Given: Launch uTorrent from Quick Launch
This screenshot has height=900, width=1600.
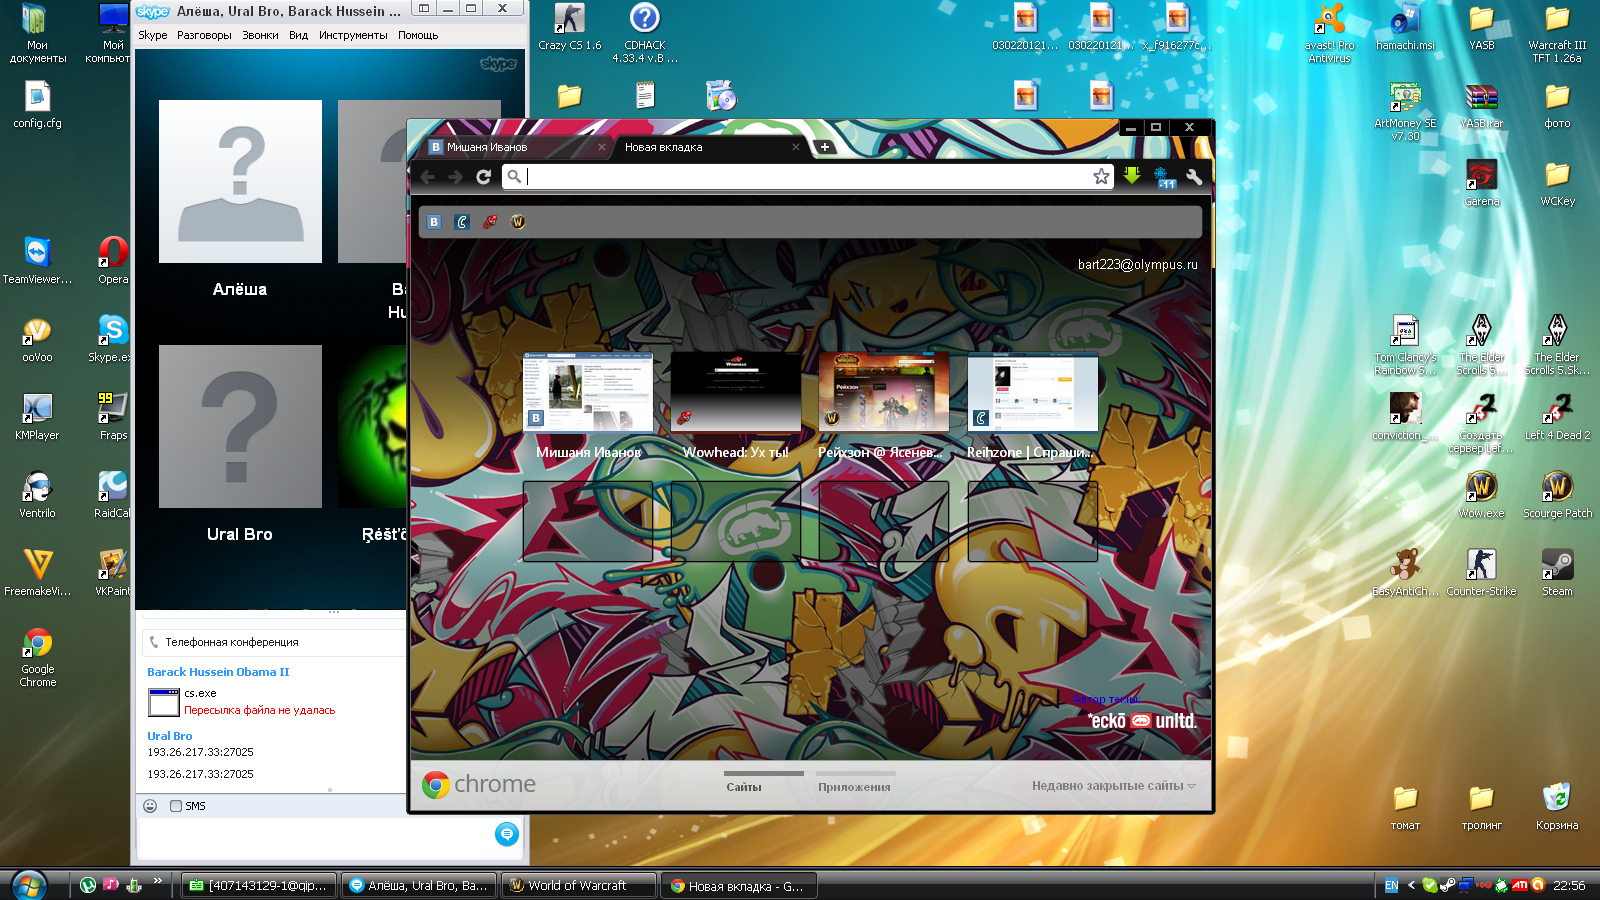Looking at the screenshot, I should tap(88, 885).
